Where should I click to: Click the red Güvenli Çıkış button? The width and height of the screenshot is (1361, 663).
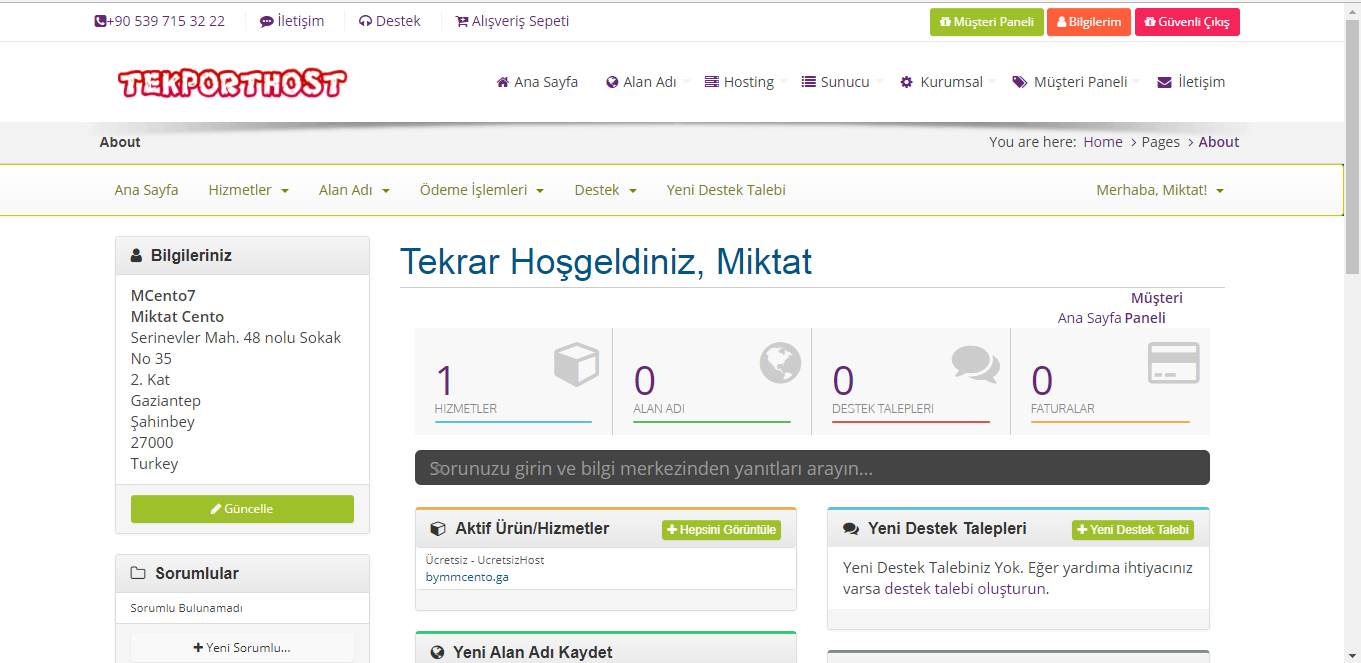point(1187,22)
